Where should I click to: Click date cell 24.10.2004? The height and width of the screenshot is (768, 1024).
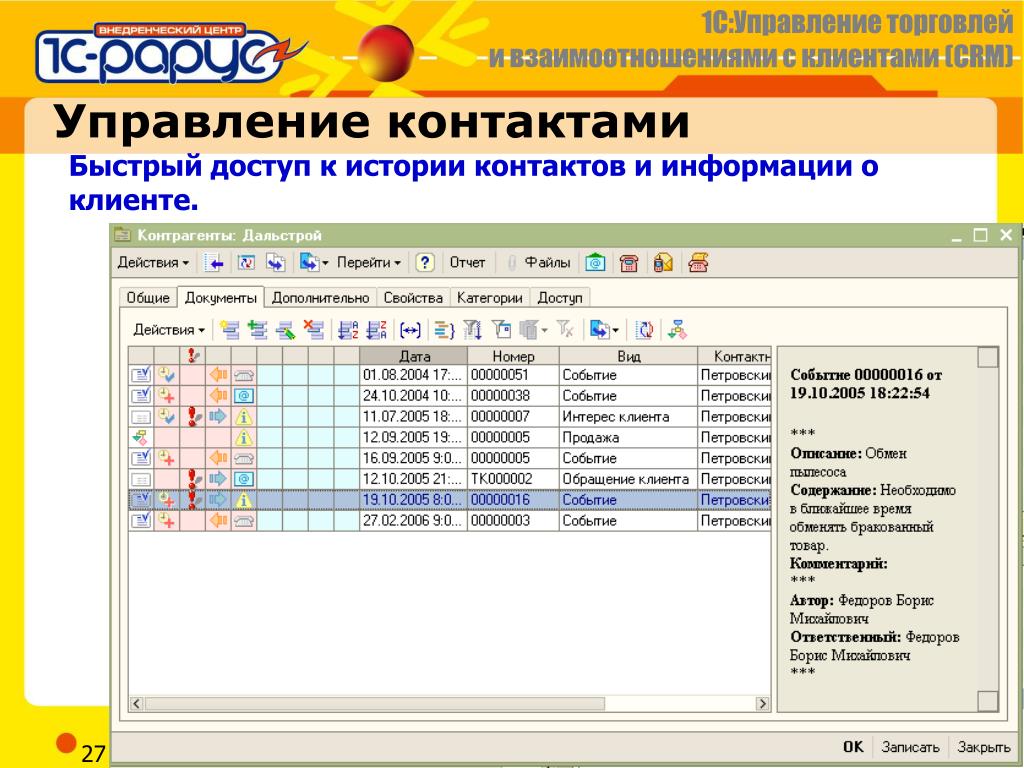pos(413,396)
